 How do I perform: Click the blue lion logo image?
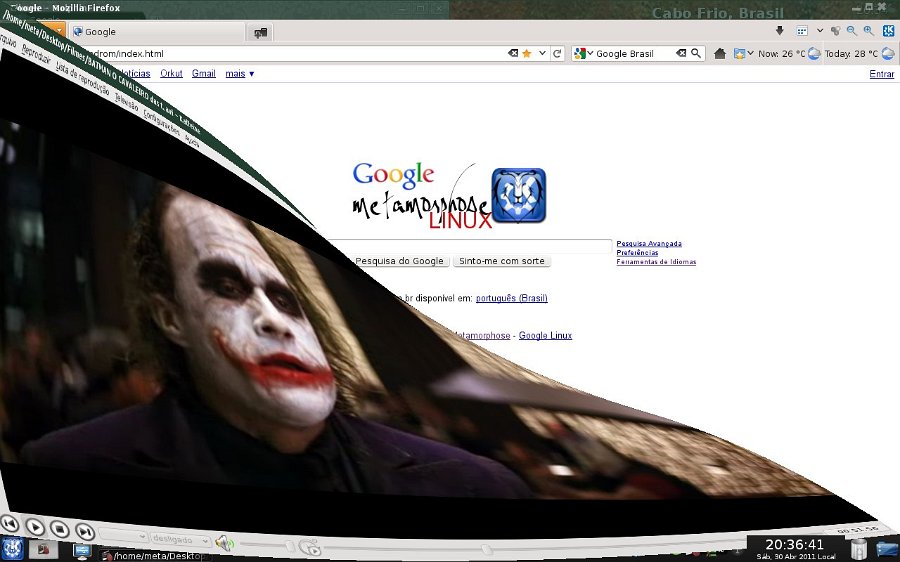click(519, 195)
